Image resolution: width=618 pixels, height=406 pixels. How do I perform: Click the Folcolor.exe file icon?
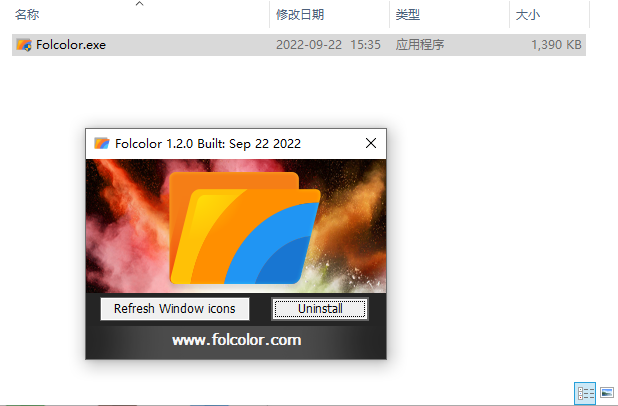click(x=24, y=45)
